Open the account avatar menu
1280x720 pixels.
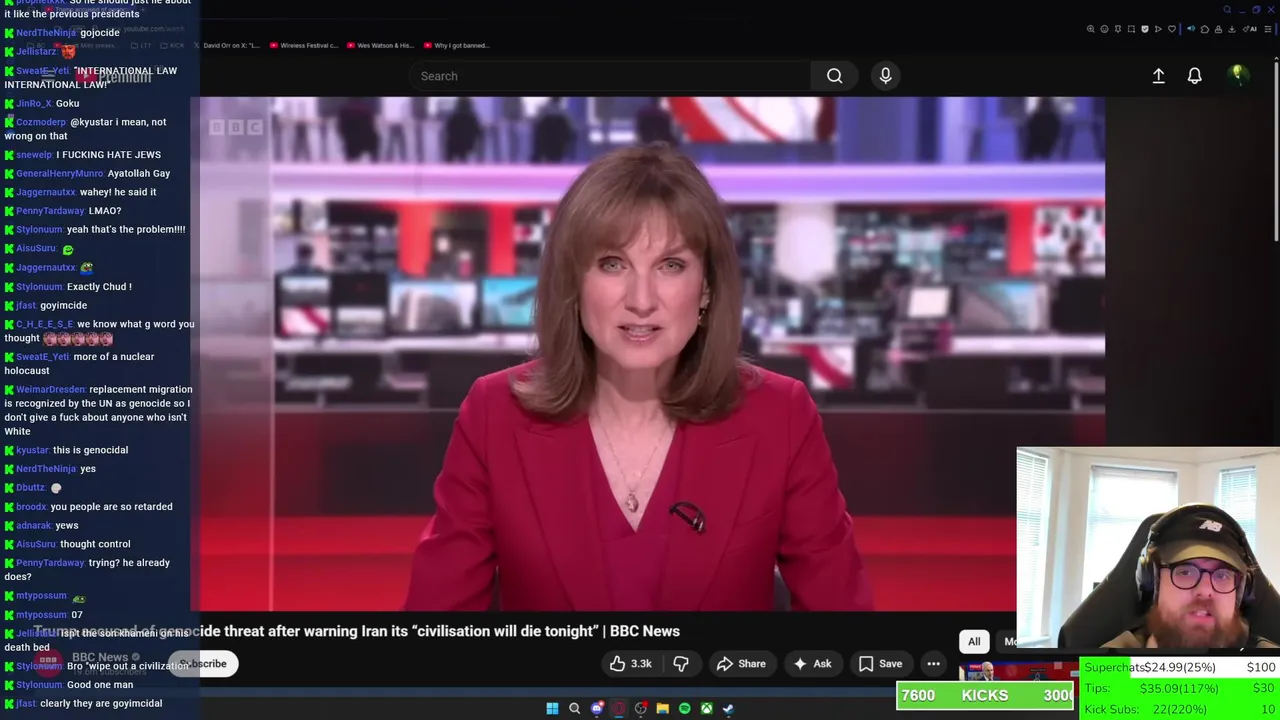pos(1238,75)
